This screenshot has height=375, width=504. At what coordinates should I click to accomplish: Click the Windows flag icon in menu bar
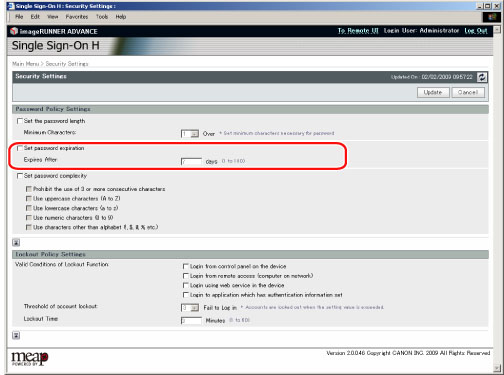tap(492, 17)
